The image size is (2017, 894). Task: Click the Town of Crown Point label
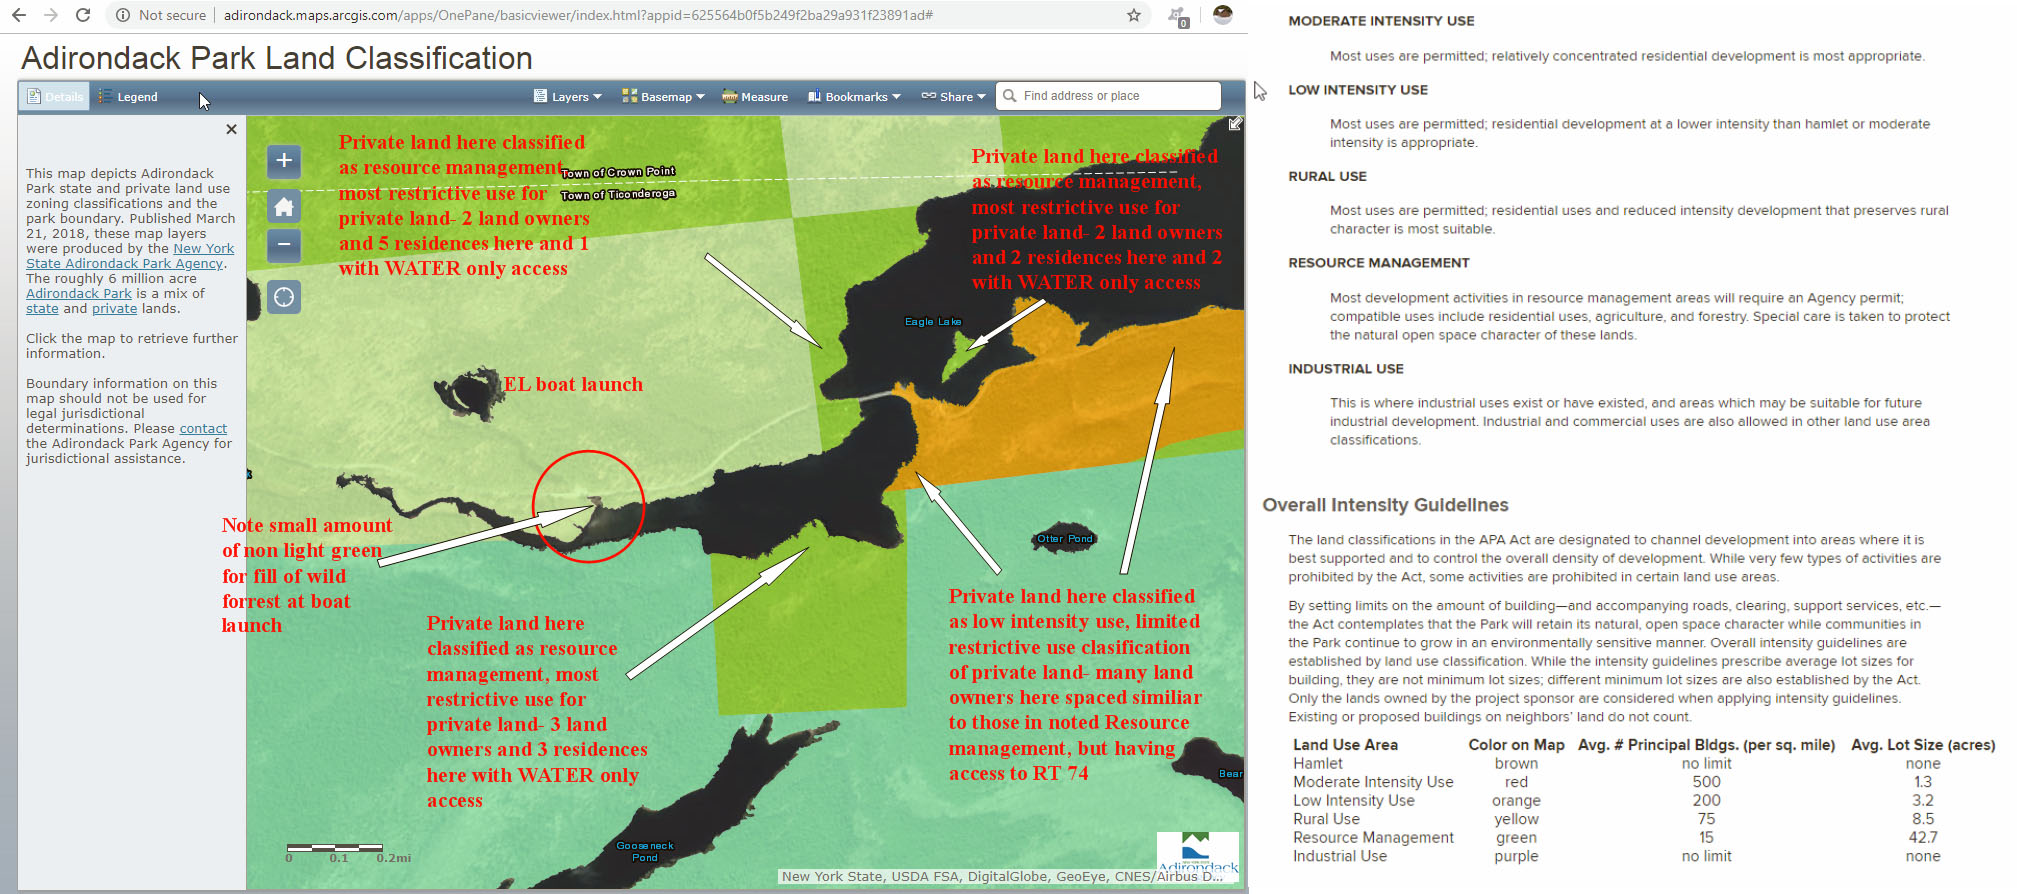pyautogui.click(x=618, y=172)
